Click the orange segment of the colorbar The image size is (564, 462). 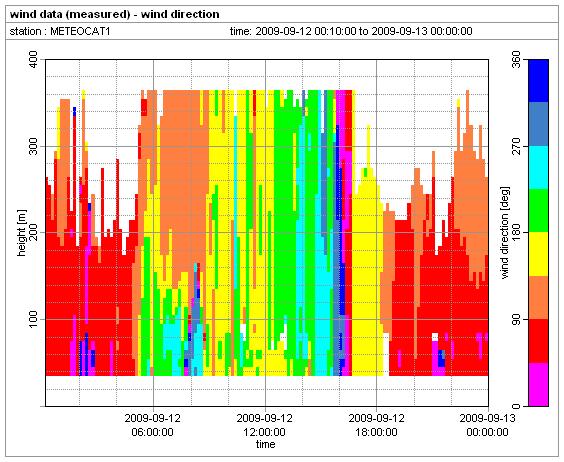tap(538, 298)
